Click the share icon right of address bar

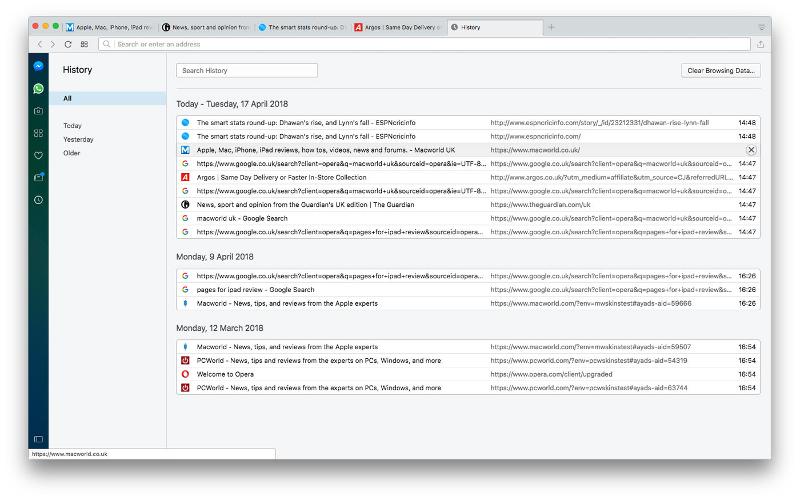pos(761,44)
